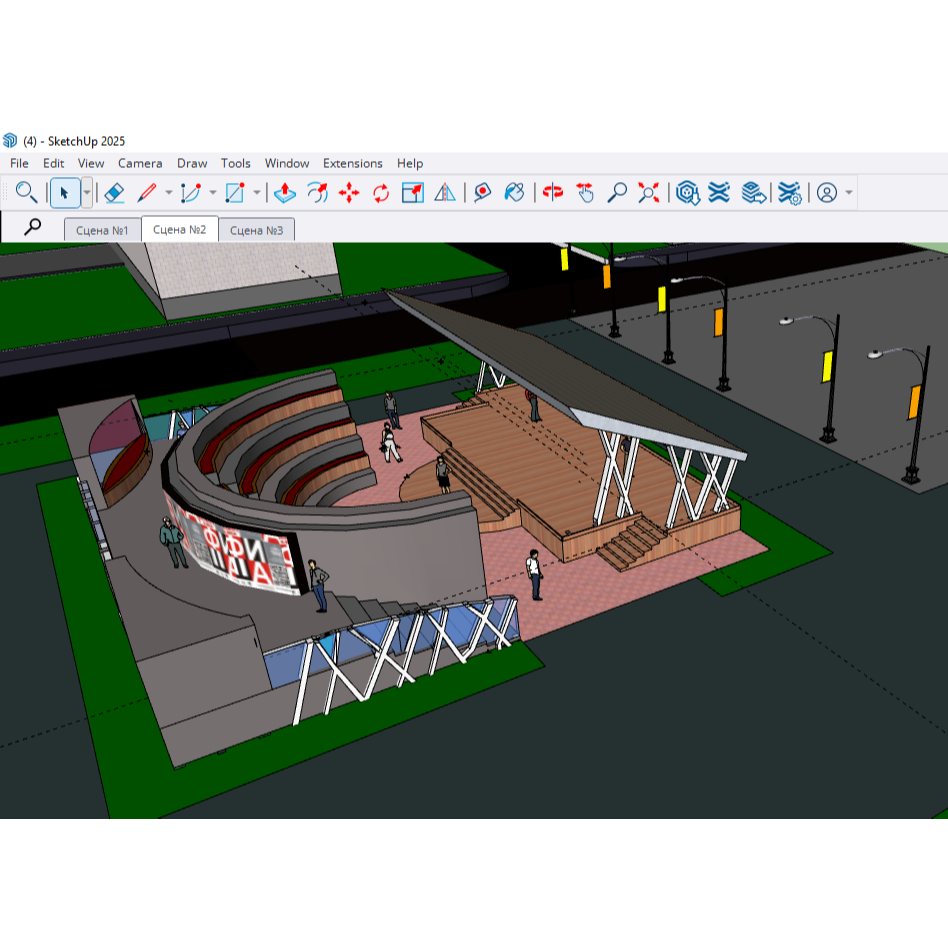Image resolution: width=948 pixels, height=948 pixels.
Task: Pick the Rotate tool
Action: [x=381, y=192]
